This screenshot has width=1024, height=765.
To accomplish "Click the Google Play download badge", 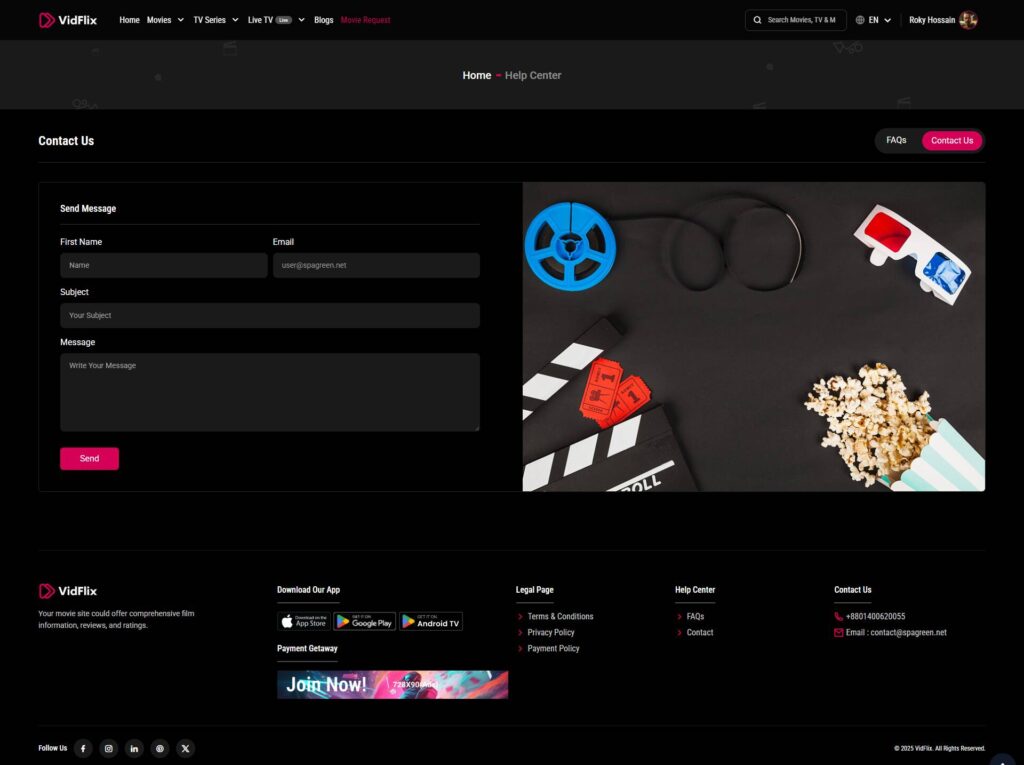I will 364,621.
